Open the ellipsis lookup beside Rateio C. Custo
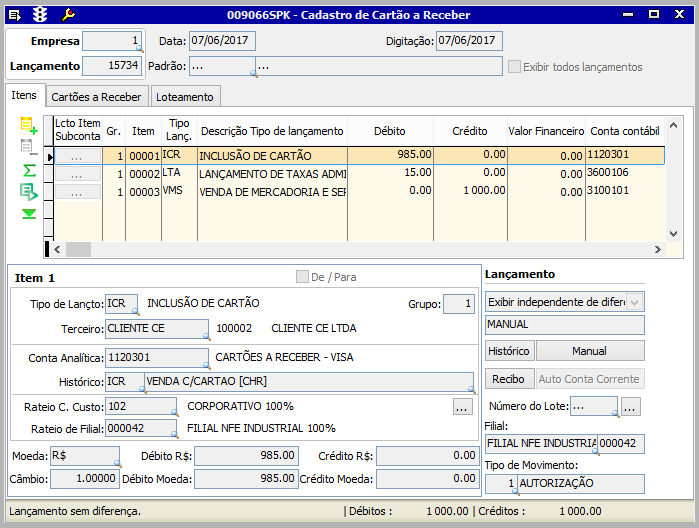 [x=461, y=407]
